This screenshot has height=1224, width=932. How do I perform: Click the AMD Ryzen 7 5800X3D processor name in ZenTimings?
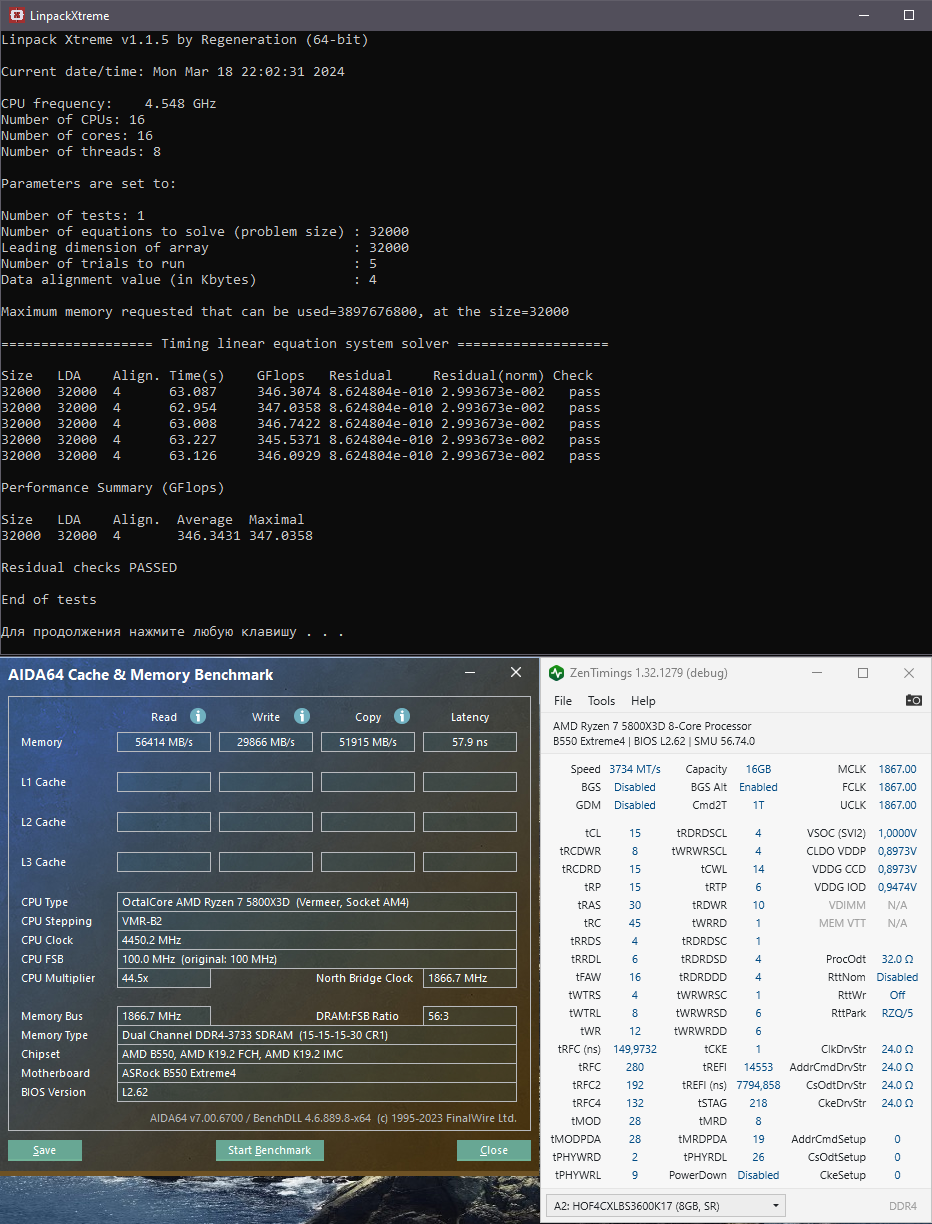(x=652, y=726)
